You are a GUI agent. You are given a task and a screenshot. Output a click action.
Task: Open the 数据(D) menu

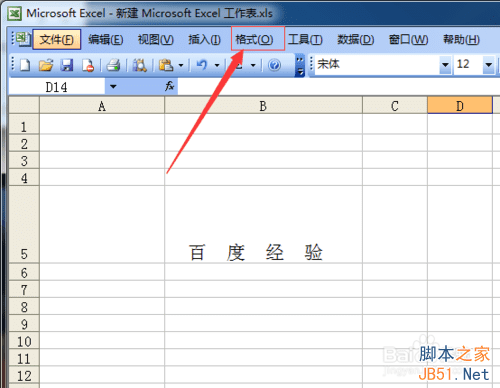(355, 39)
